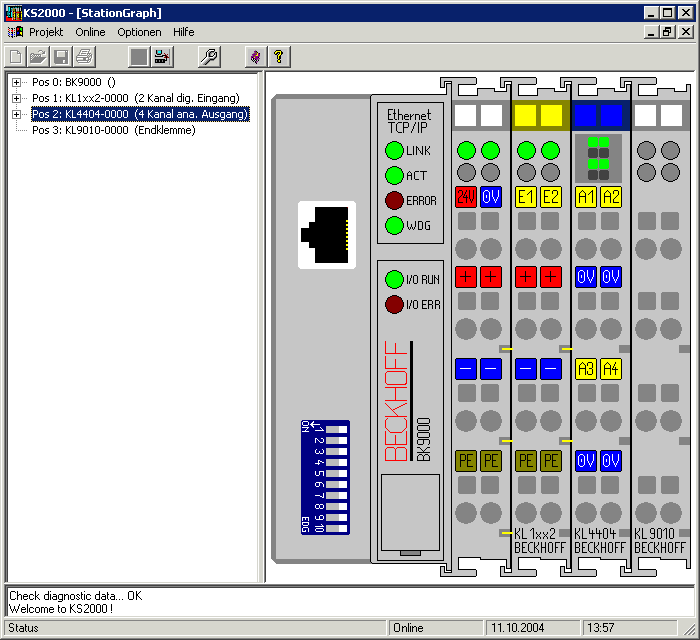This screenshot has width=700, height=640.
Task: Toggle DIP switch 3 on address block
Action: pos(336,451)
